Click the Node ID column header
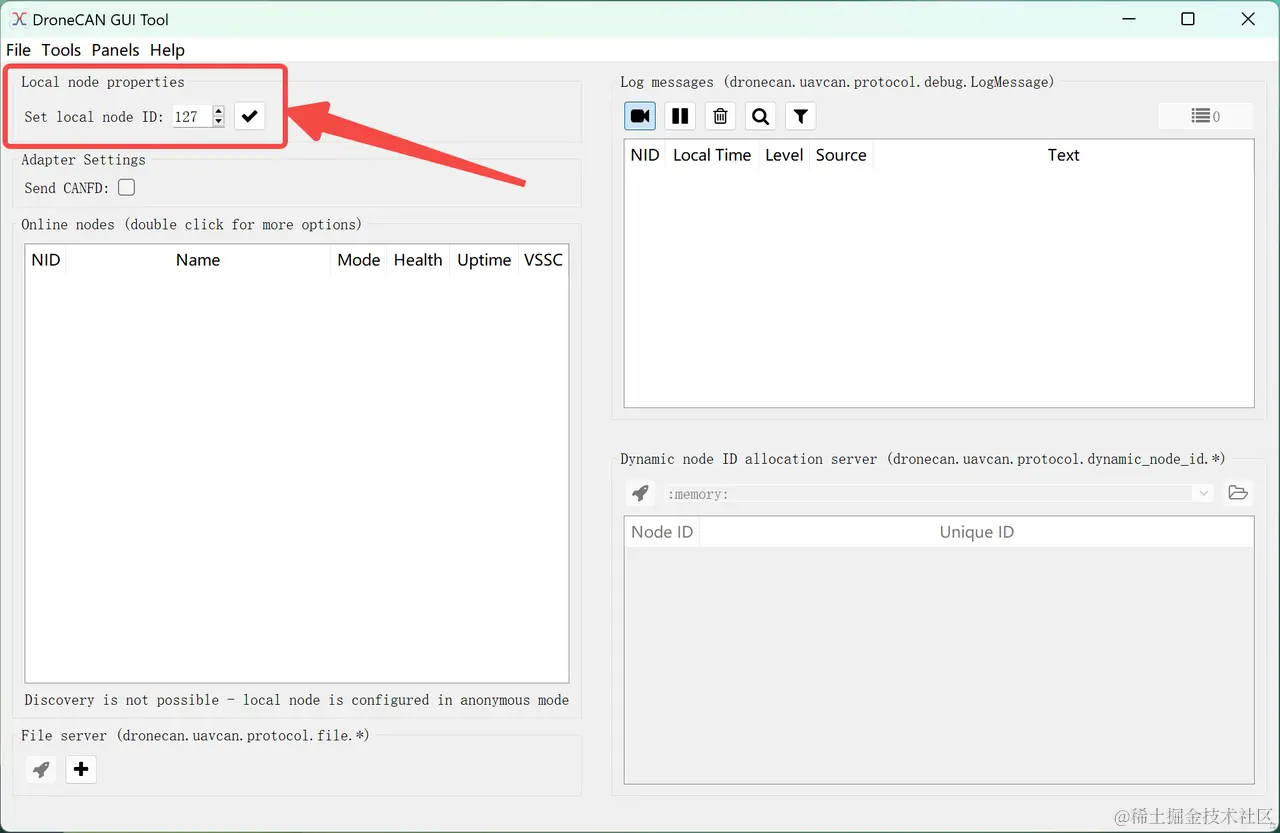This screenshot has width=1280, height=833. click(662, 532)
